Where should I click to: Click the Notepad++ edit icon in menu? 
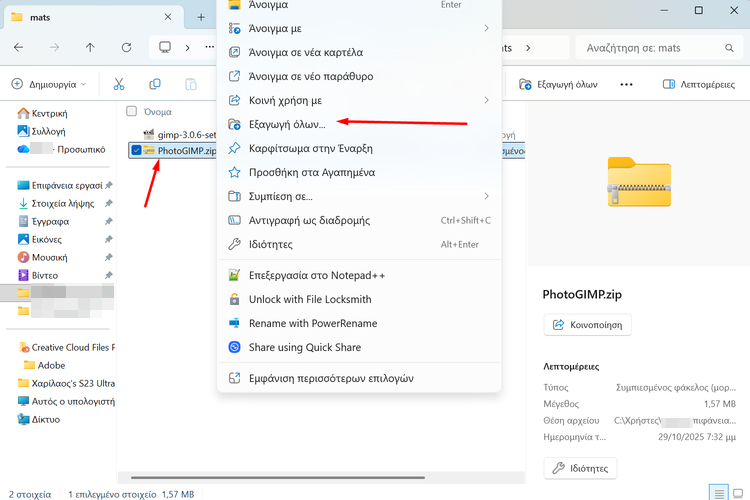tap(234, 275)
